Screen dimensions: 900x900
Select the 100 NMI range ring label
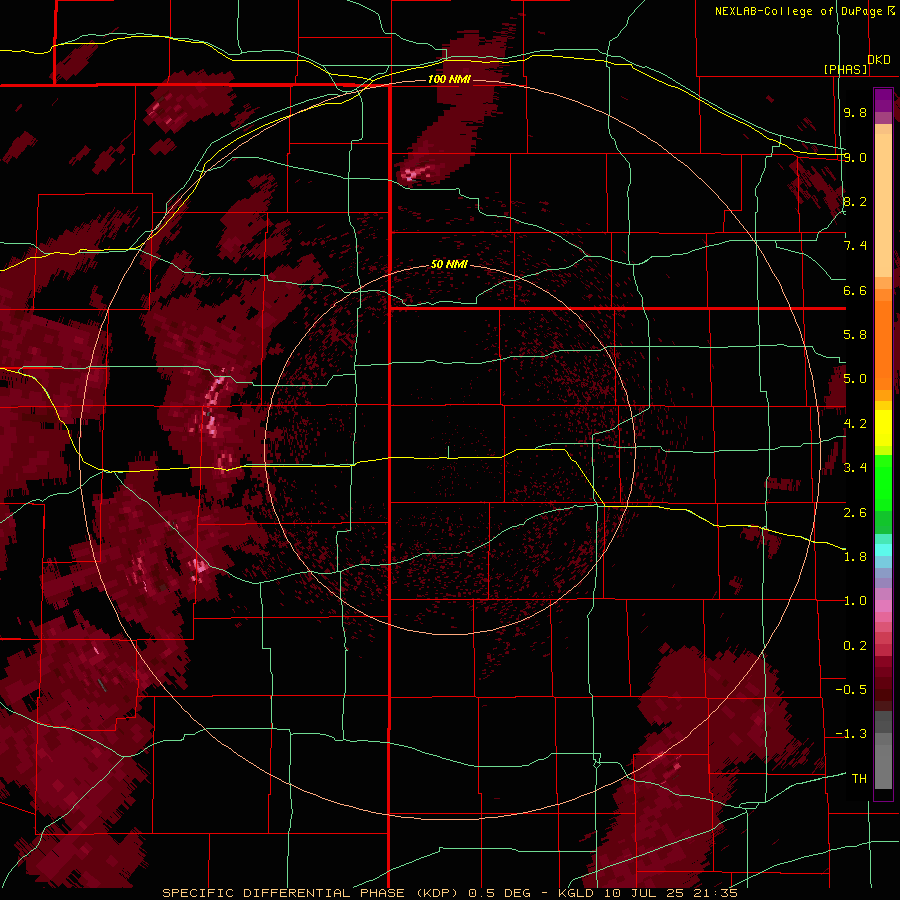coord(449,79)
